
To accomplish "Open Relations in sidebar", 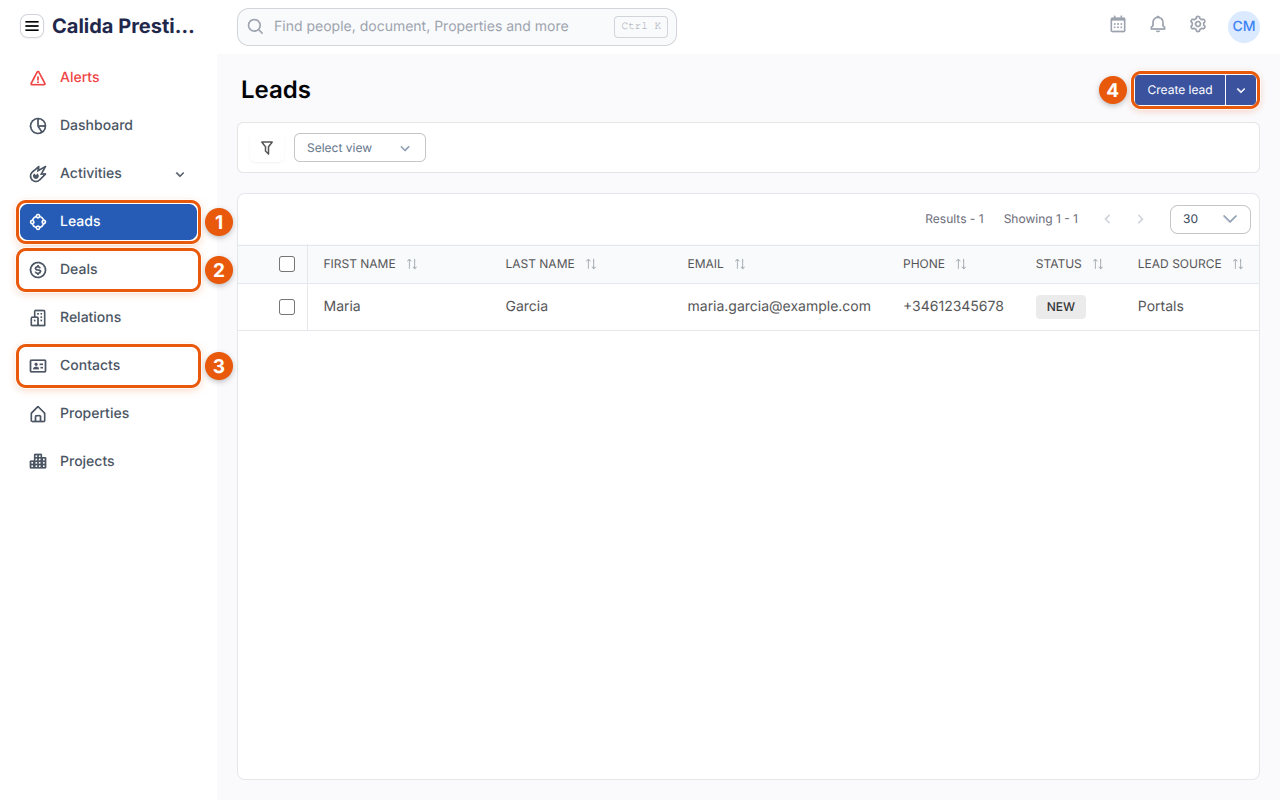I will coord(108,317).
